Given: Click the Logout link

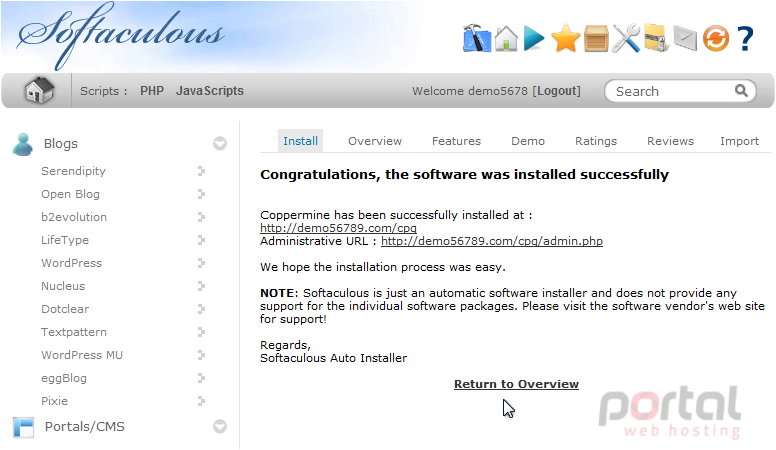Looking at the screenshot, I should click(557, 91).
